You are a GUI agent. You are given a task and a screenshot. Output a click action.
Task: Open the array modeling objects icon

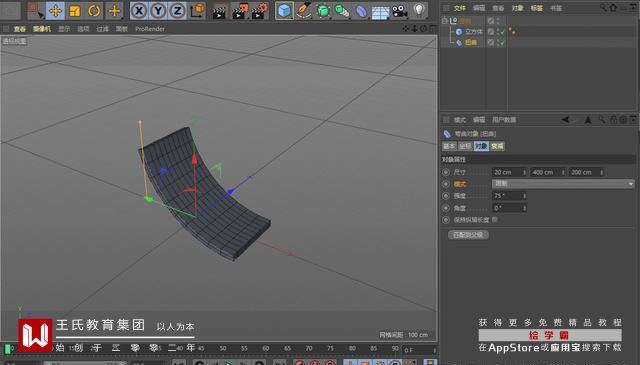tap(342, 11)
